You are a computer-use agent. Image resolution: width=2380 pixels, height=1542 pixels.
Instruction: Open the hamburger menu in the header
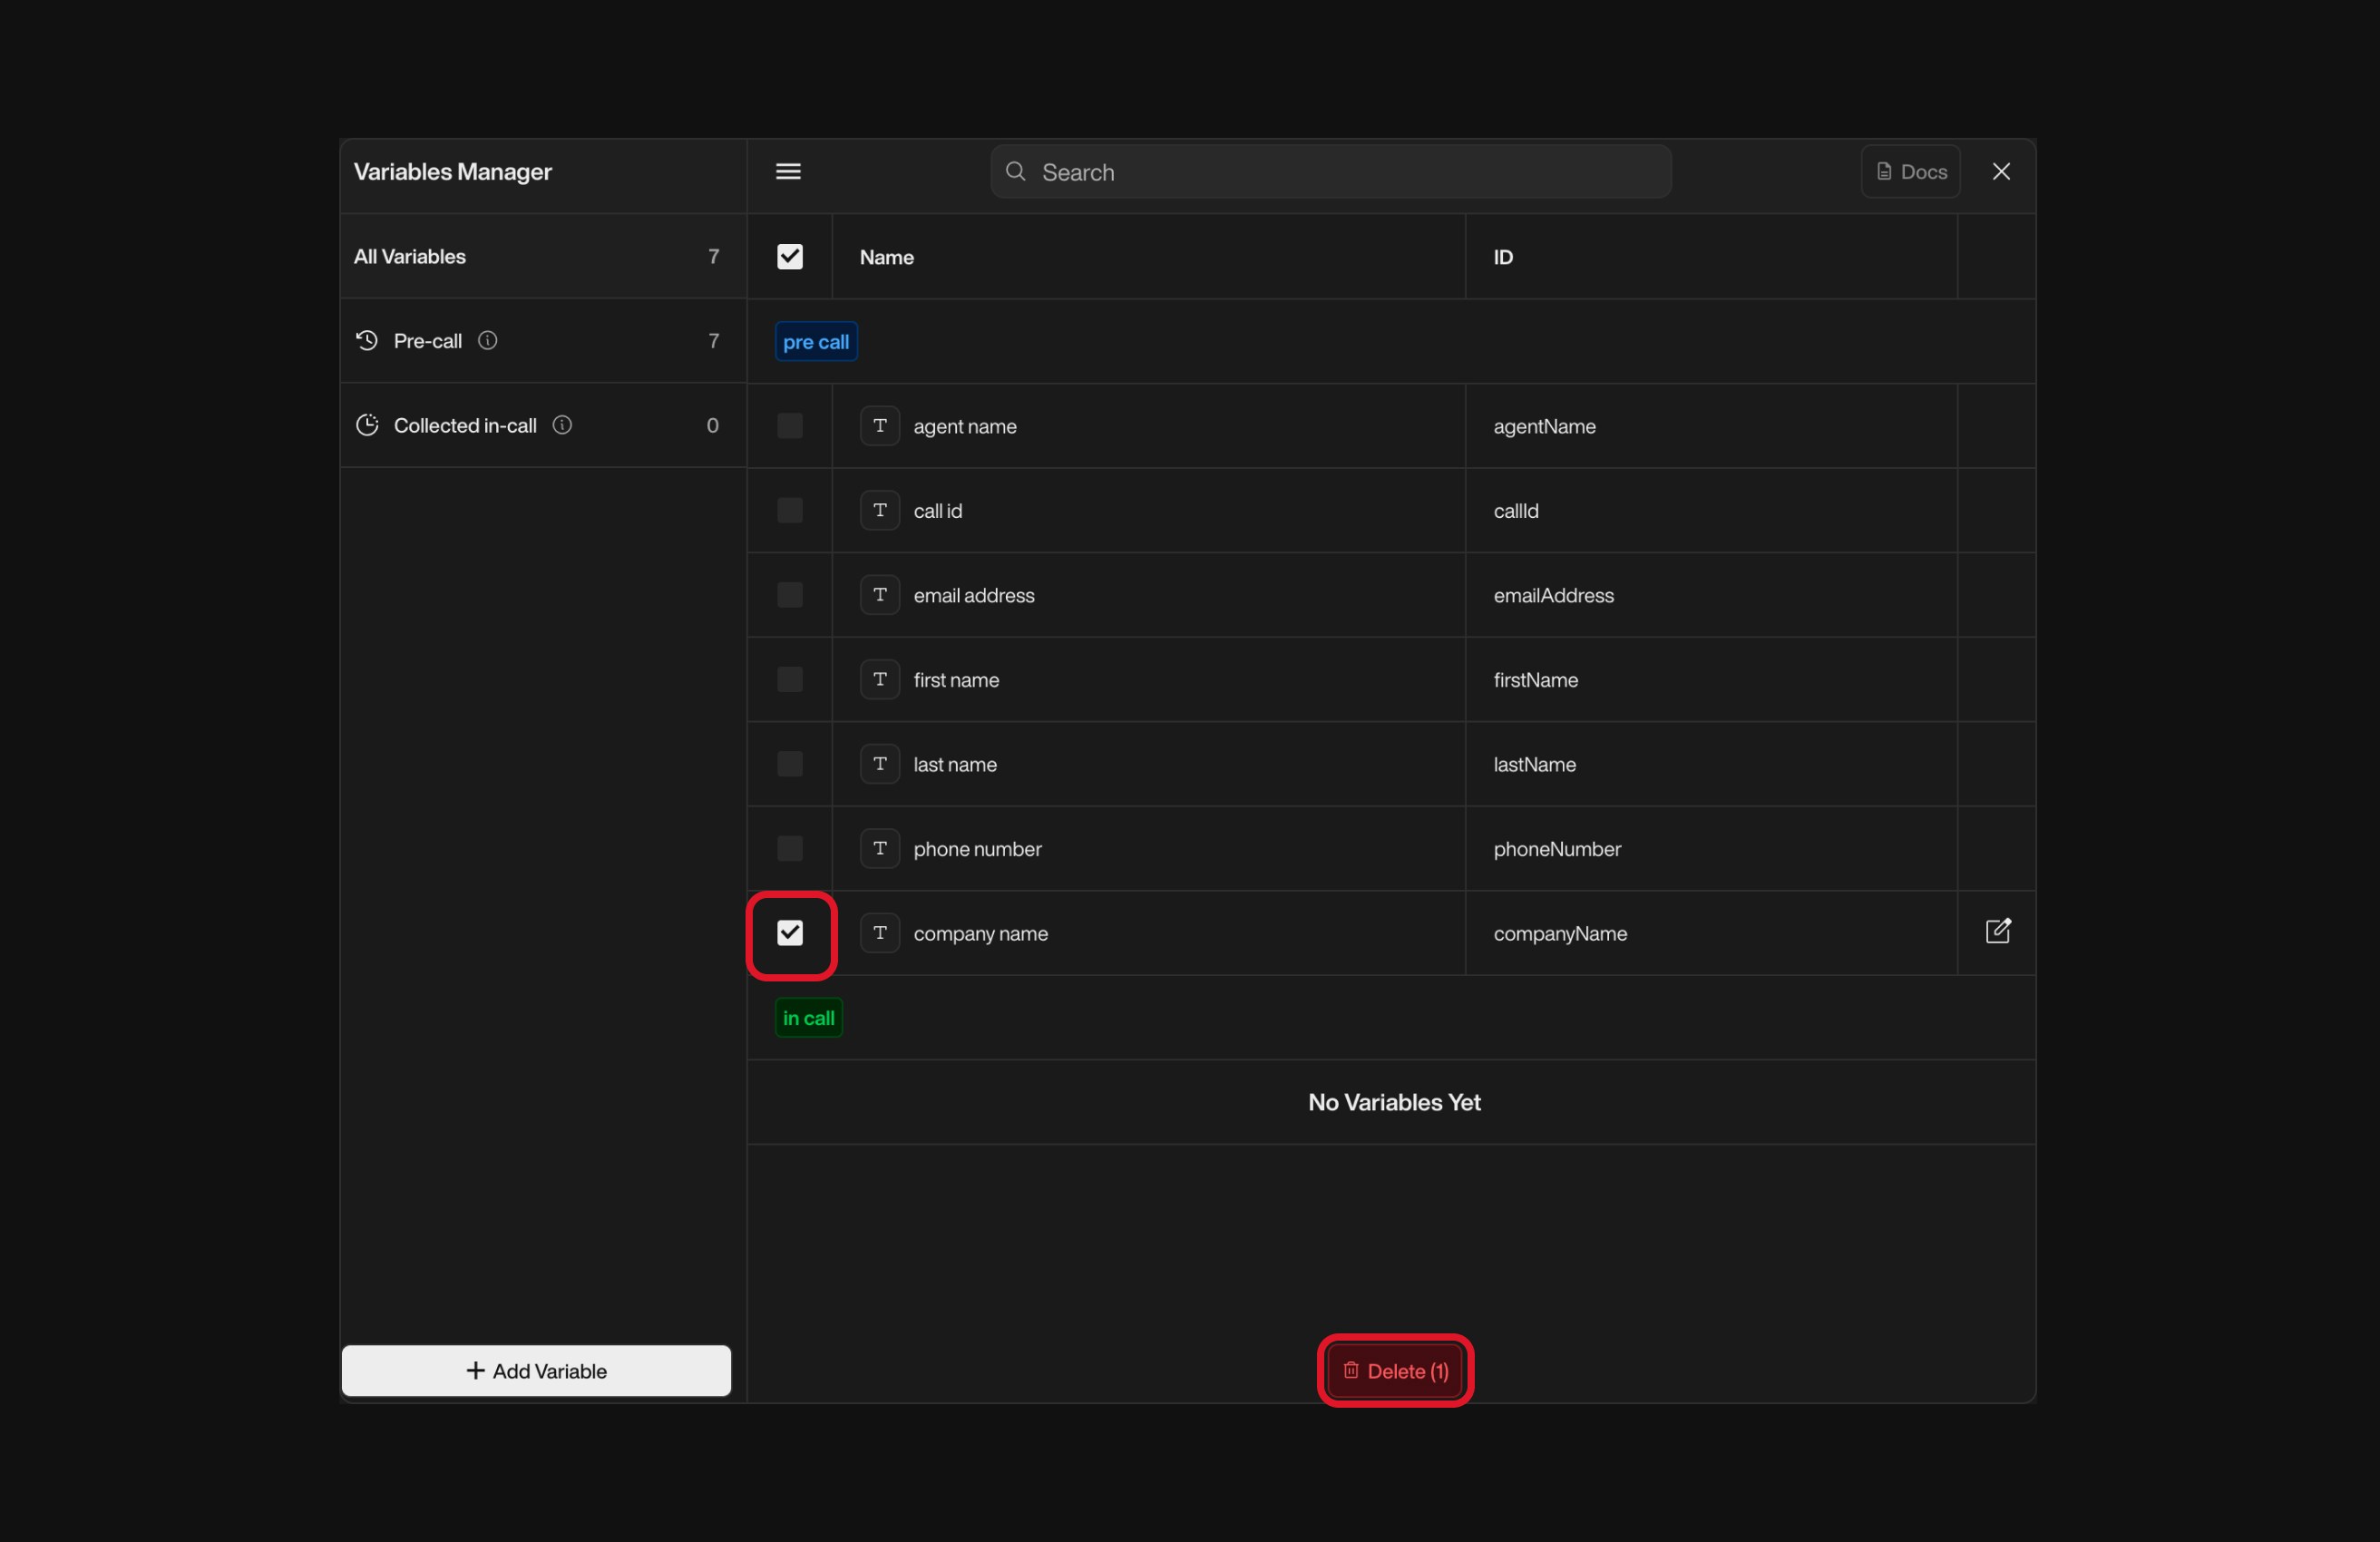coord(788,171)
